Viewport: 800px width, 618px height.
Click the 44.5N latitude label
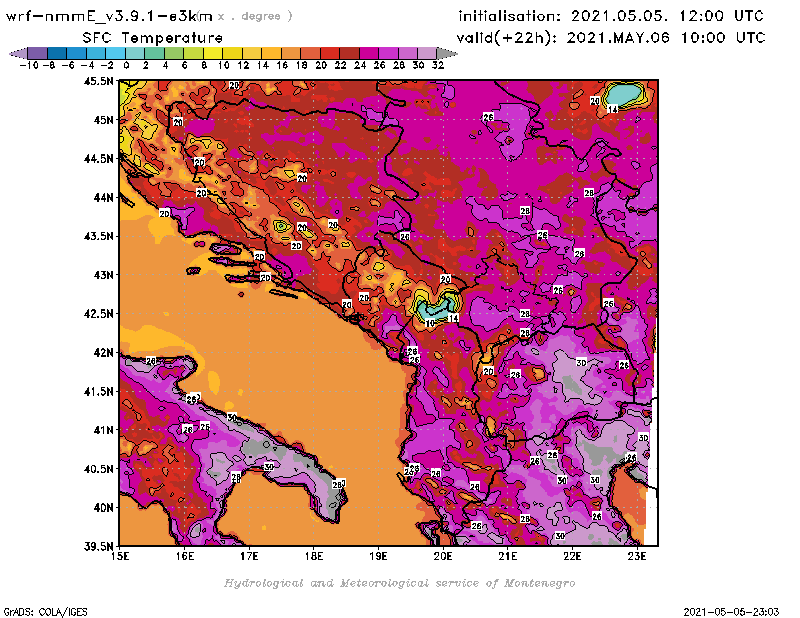(98, 159)
